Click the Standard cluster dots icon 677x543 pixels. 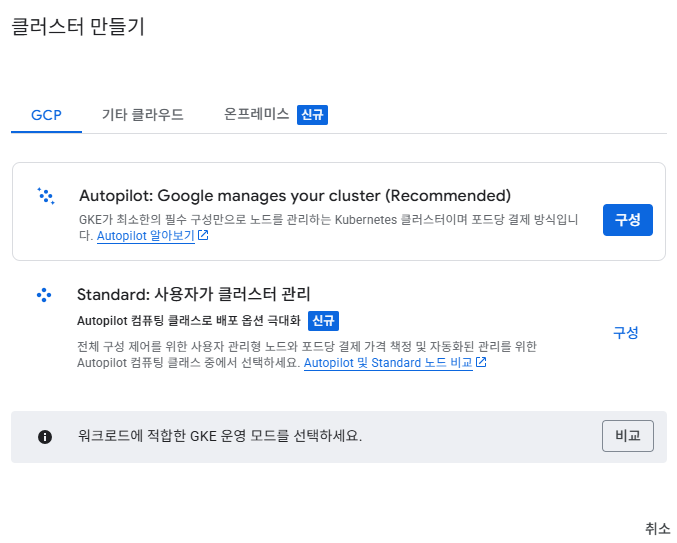[44, 295]
